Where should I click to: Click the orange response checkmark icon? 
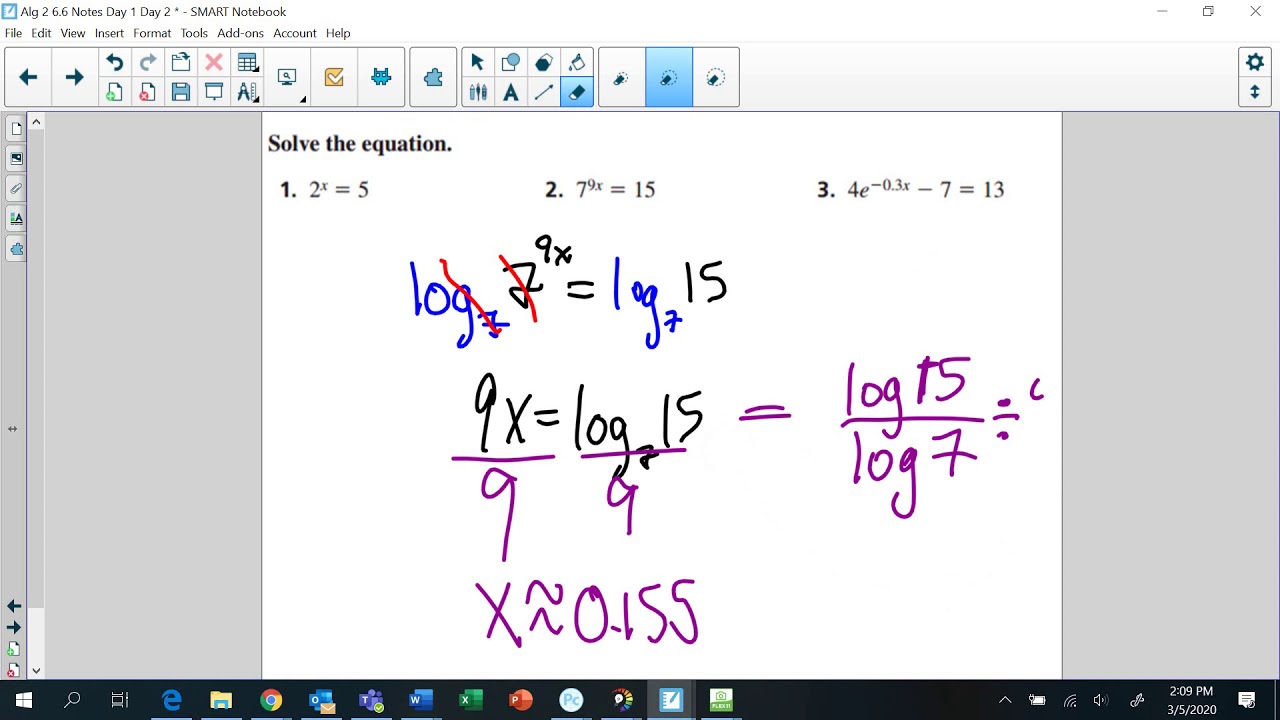(x=334, y=77)
